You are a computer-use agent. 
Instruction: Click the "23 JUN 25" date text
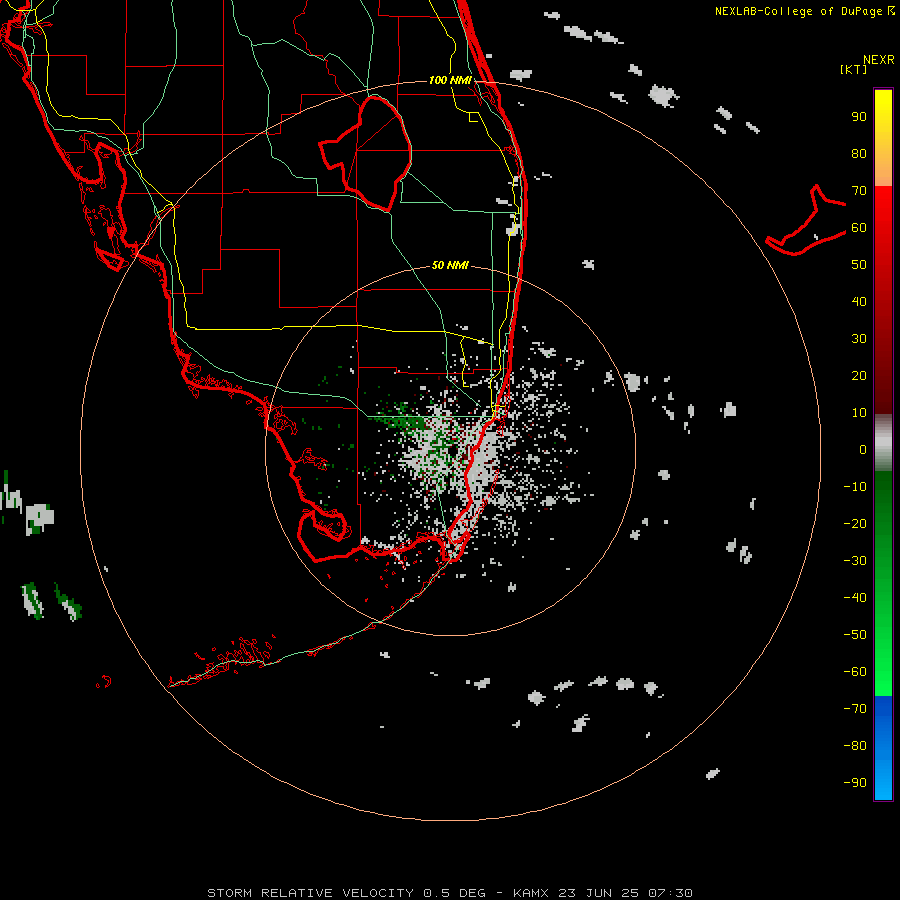[599, 893]
